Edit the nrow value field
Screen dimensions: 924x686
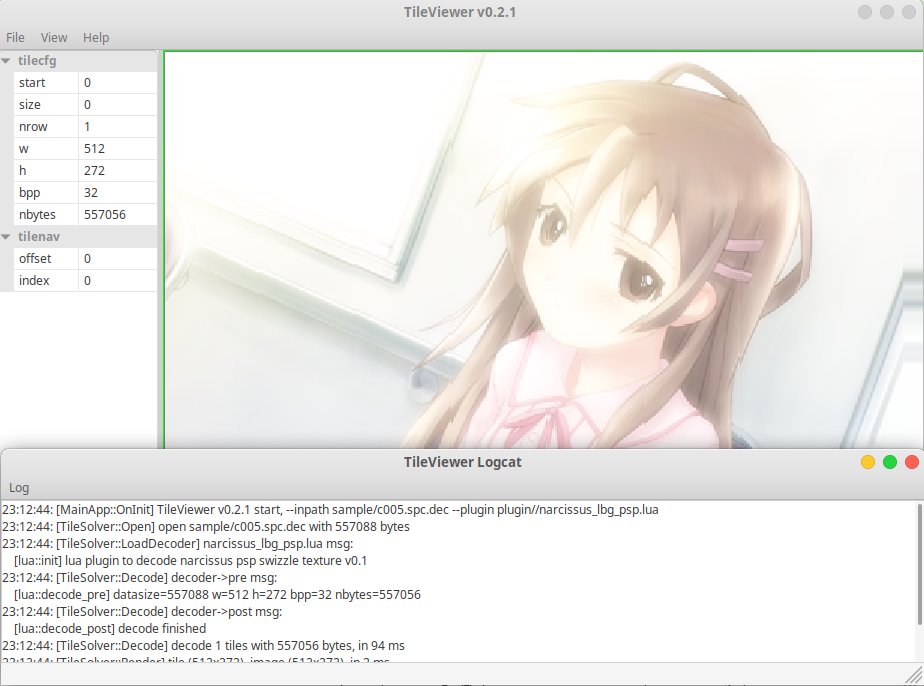click(x=118, y=127)
